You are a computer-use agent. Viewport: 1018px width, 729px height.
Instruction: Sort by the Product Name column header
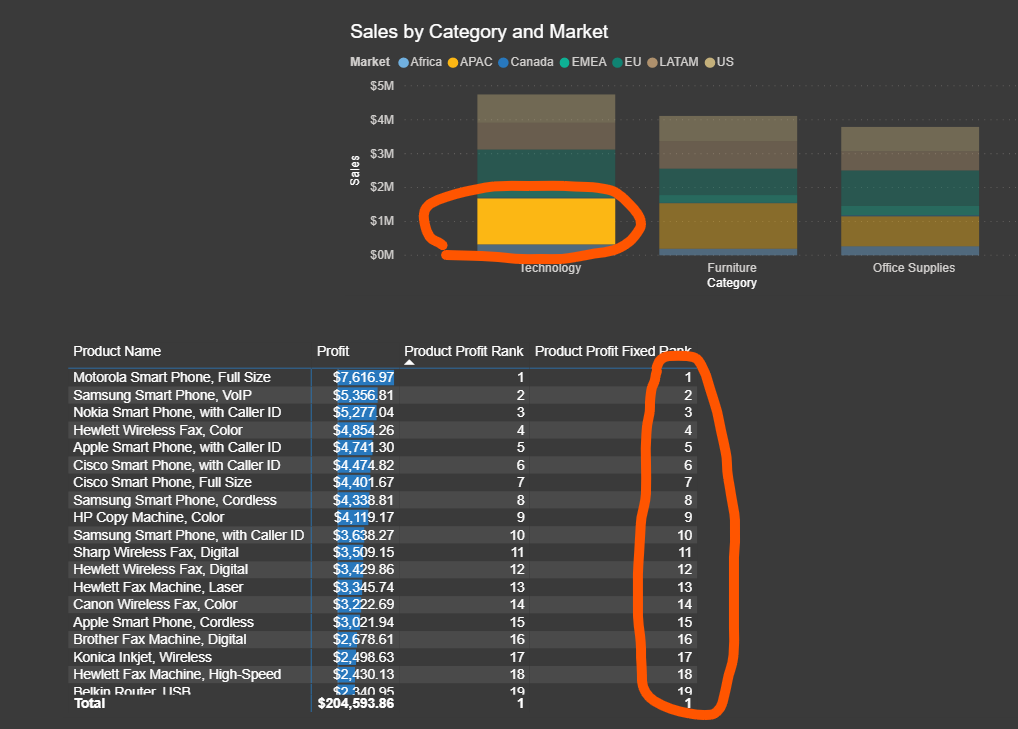117,351
